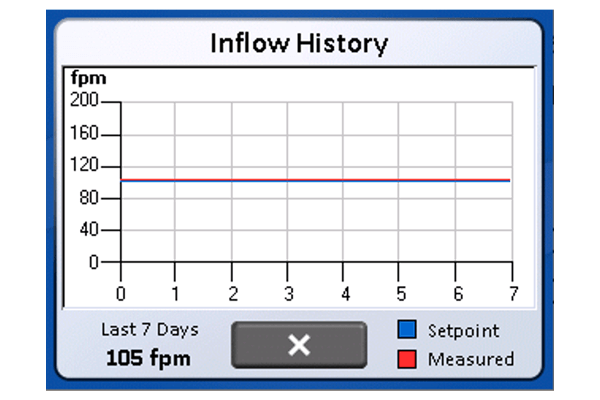The height and width of the screenshot is (400, 600).
Task: Click day 3 on the horizontal axis
Action: point(289,295)
